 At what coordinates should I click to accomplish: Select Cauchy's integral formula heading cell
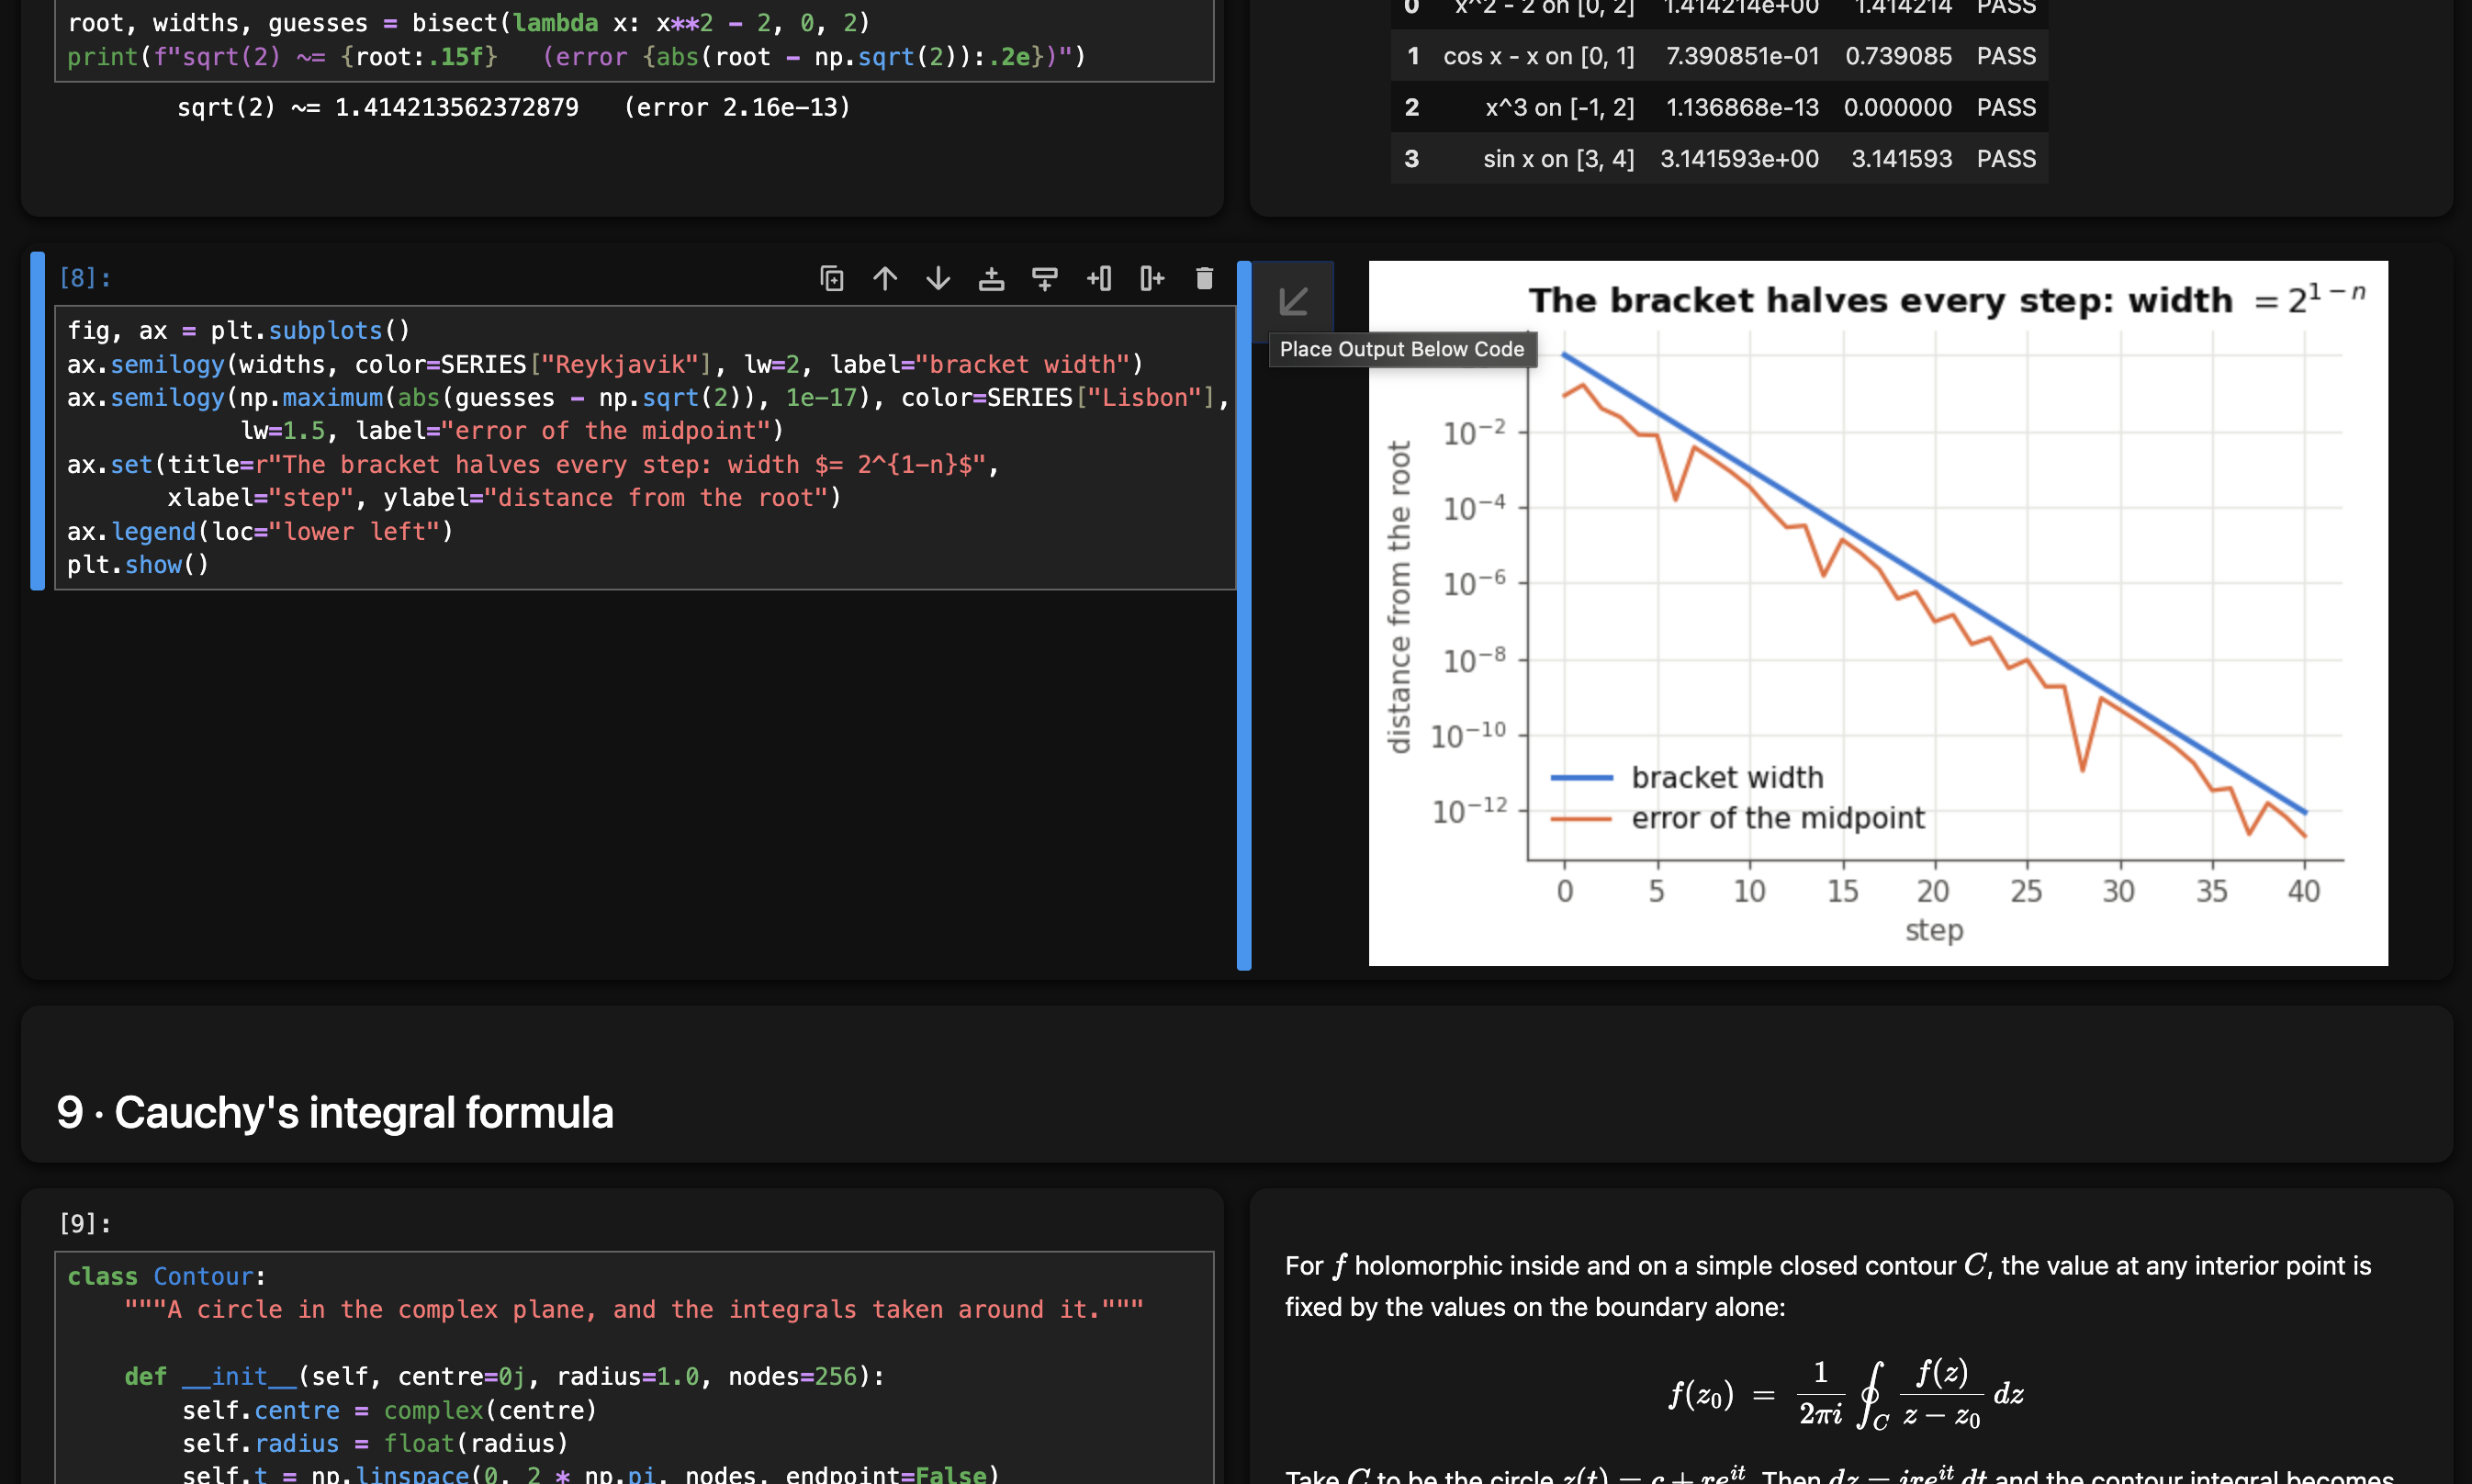point(1236,1084)
